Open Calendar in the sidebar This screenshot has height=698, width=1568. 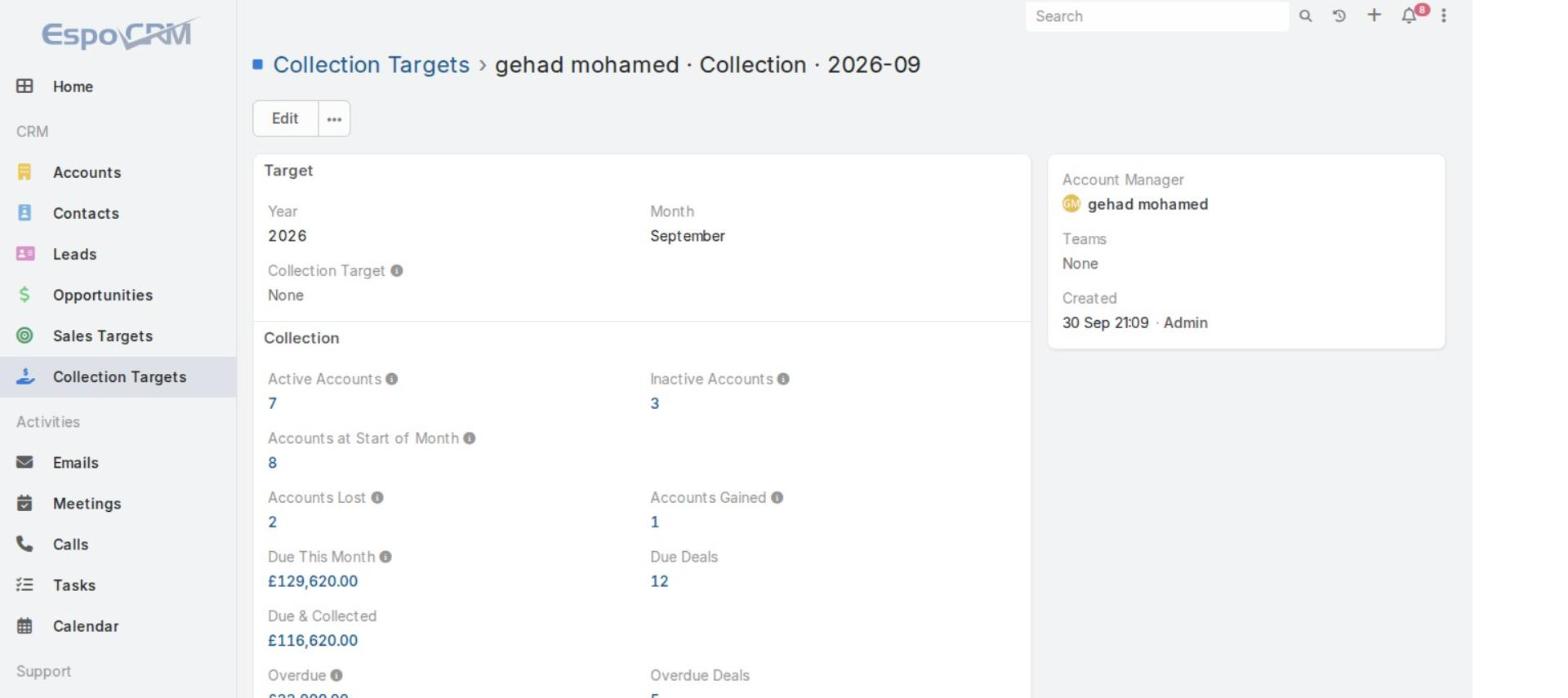coord(86,626)
